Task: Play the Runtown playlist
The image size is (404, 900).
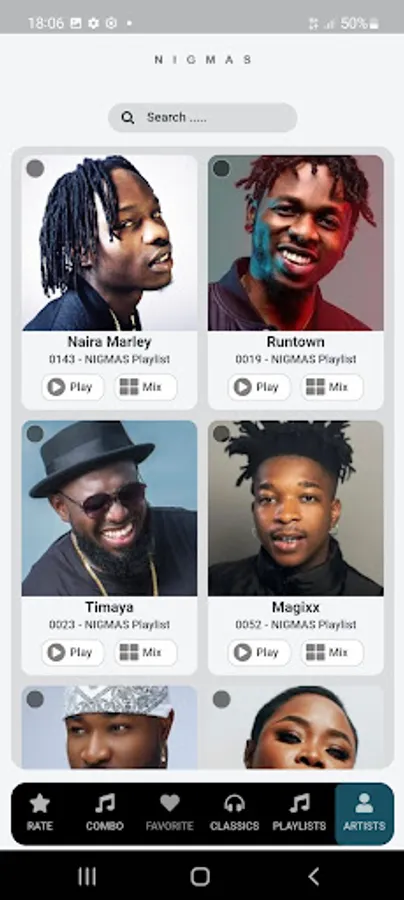Action: click(x=259, y=387)
